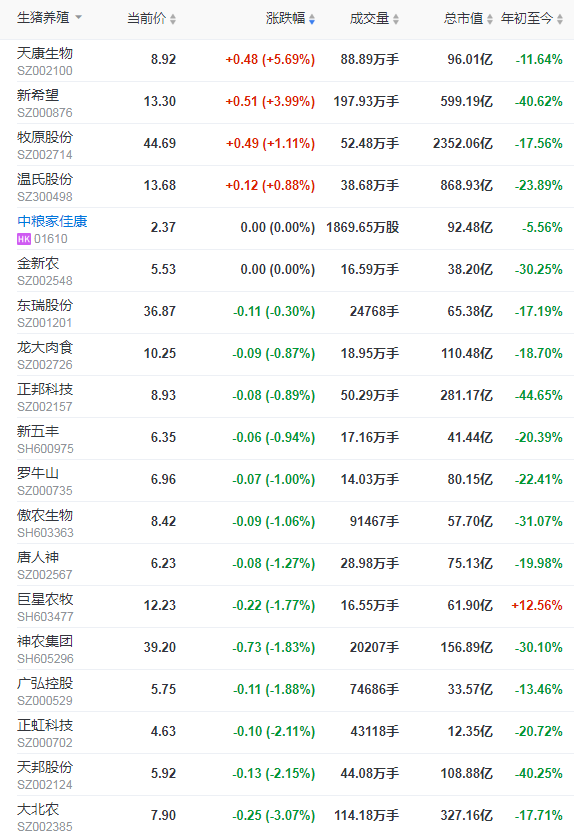Click 中粮家佳康 volume 1869.65万股
574x834 pixels.
(x=362, y=228)
